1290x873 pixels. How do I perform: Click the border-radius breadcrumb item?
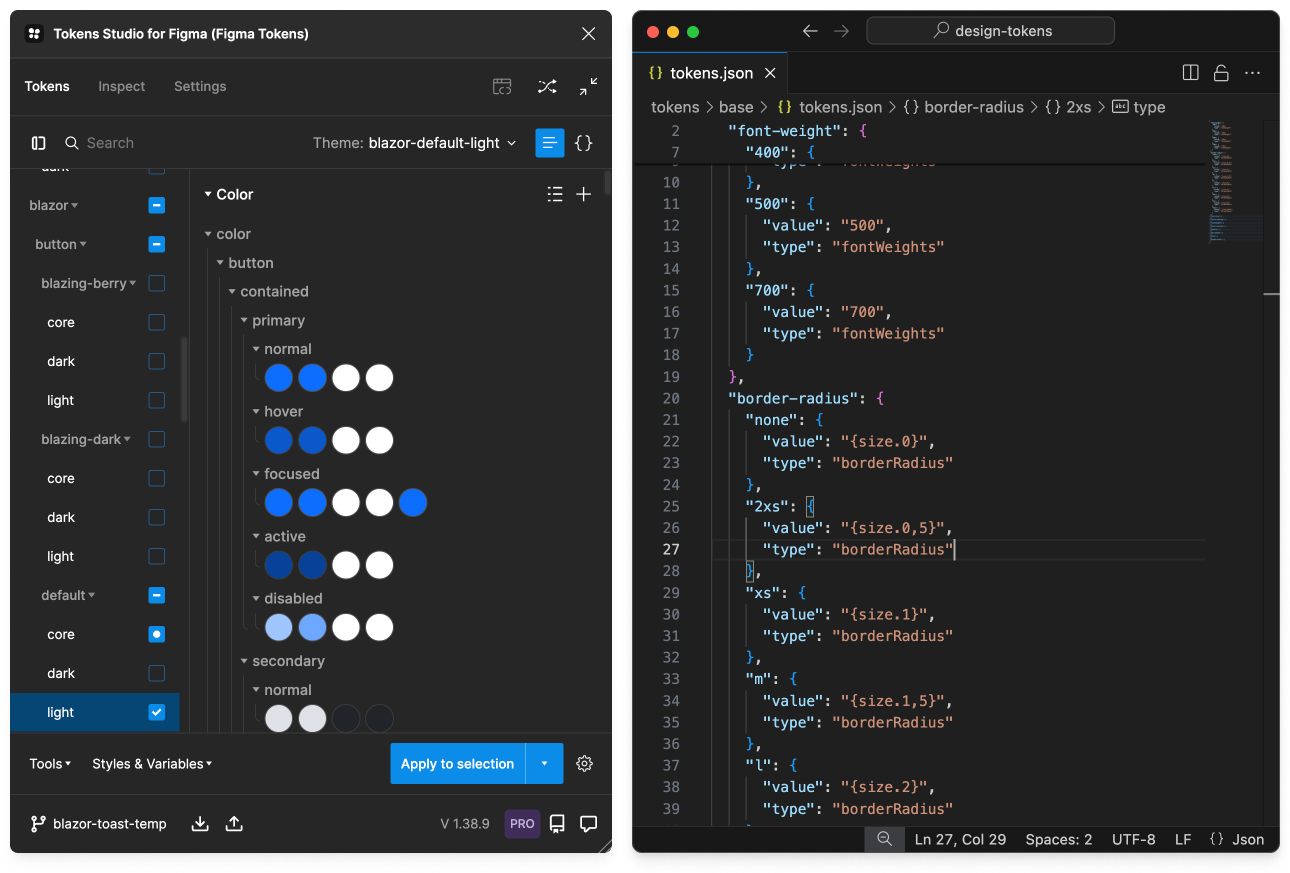click(x=964, y=107)
